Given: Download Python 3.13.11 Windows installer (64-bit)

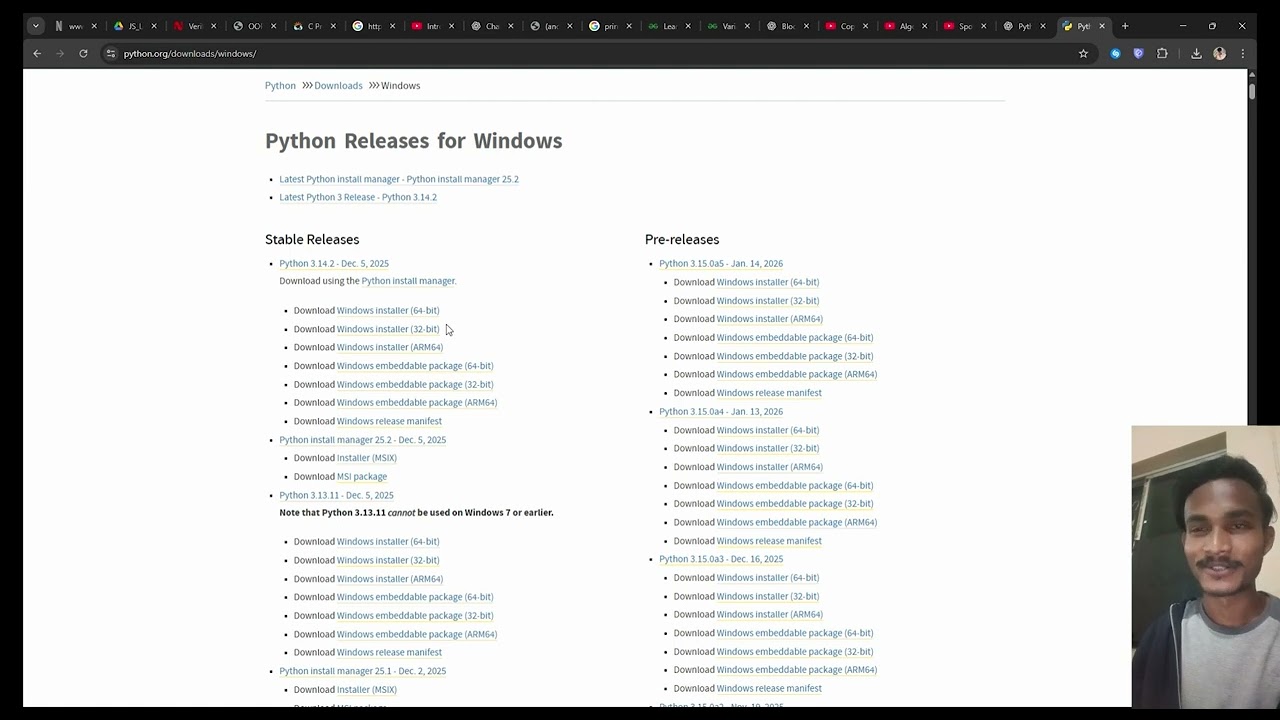Looking at the screenshot, I should [x=388, y=542].
